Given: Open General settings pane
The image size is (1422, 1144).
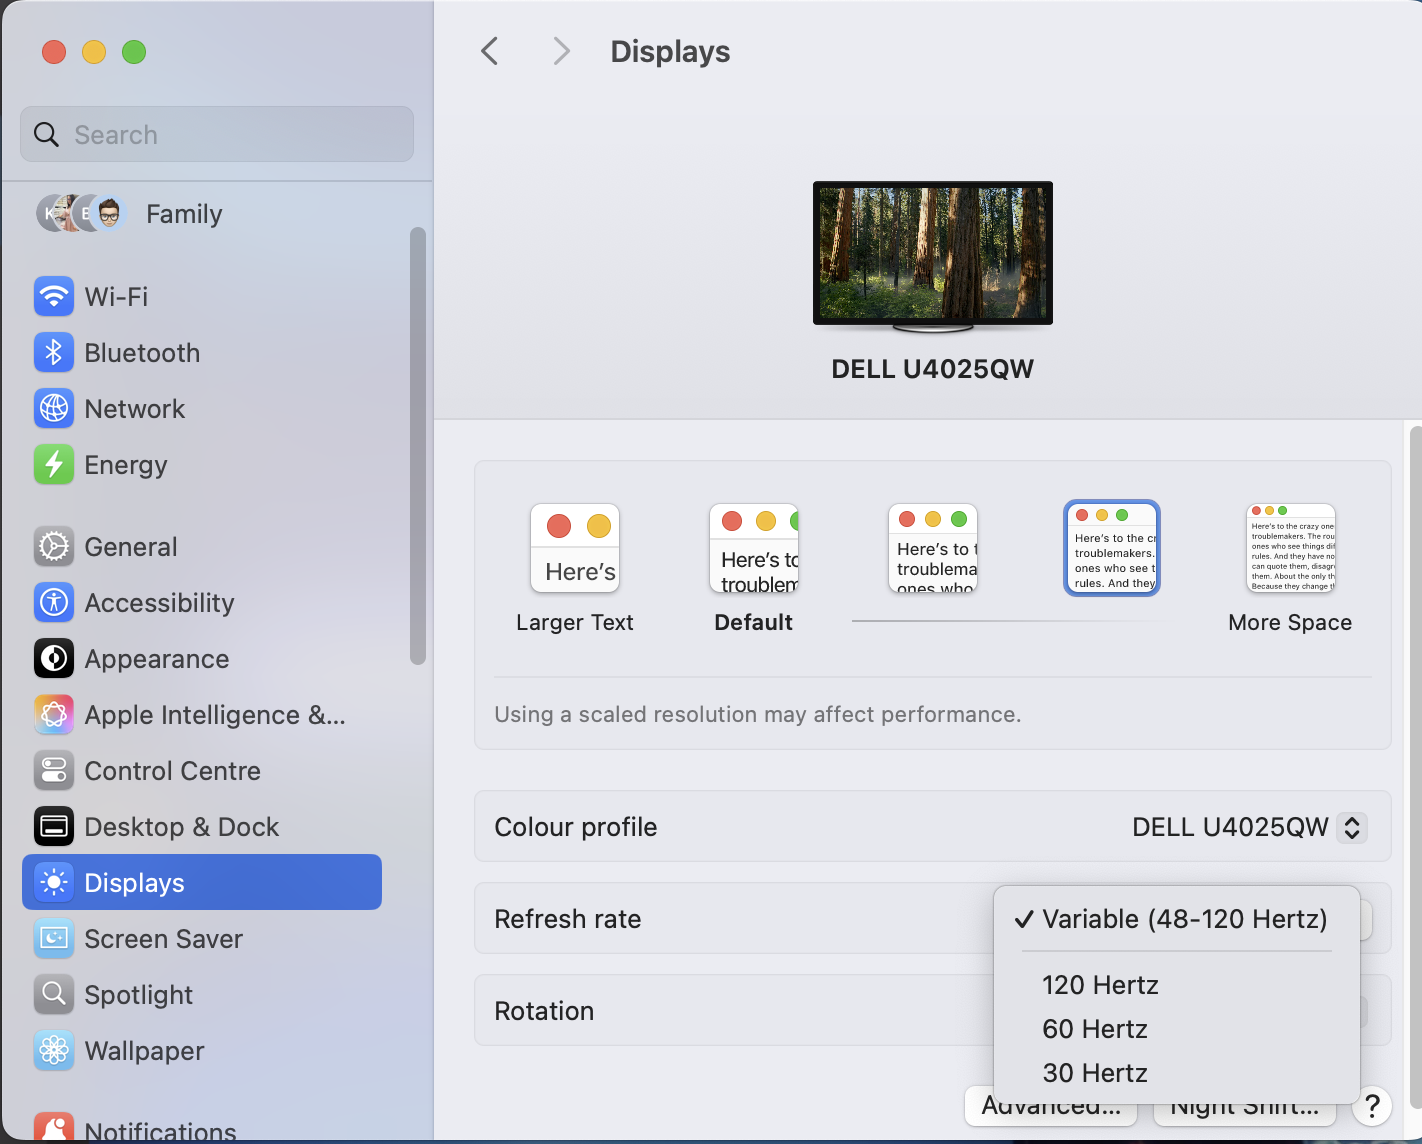Looking at the screenshot, I should tap(202, 546).
